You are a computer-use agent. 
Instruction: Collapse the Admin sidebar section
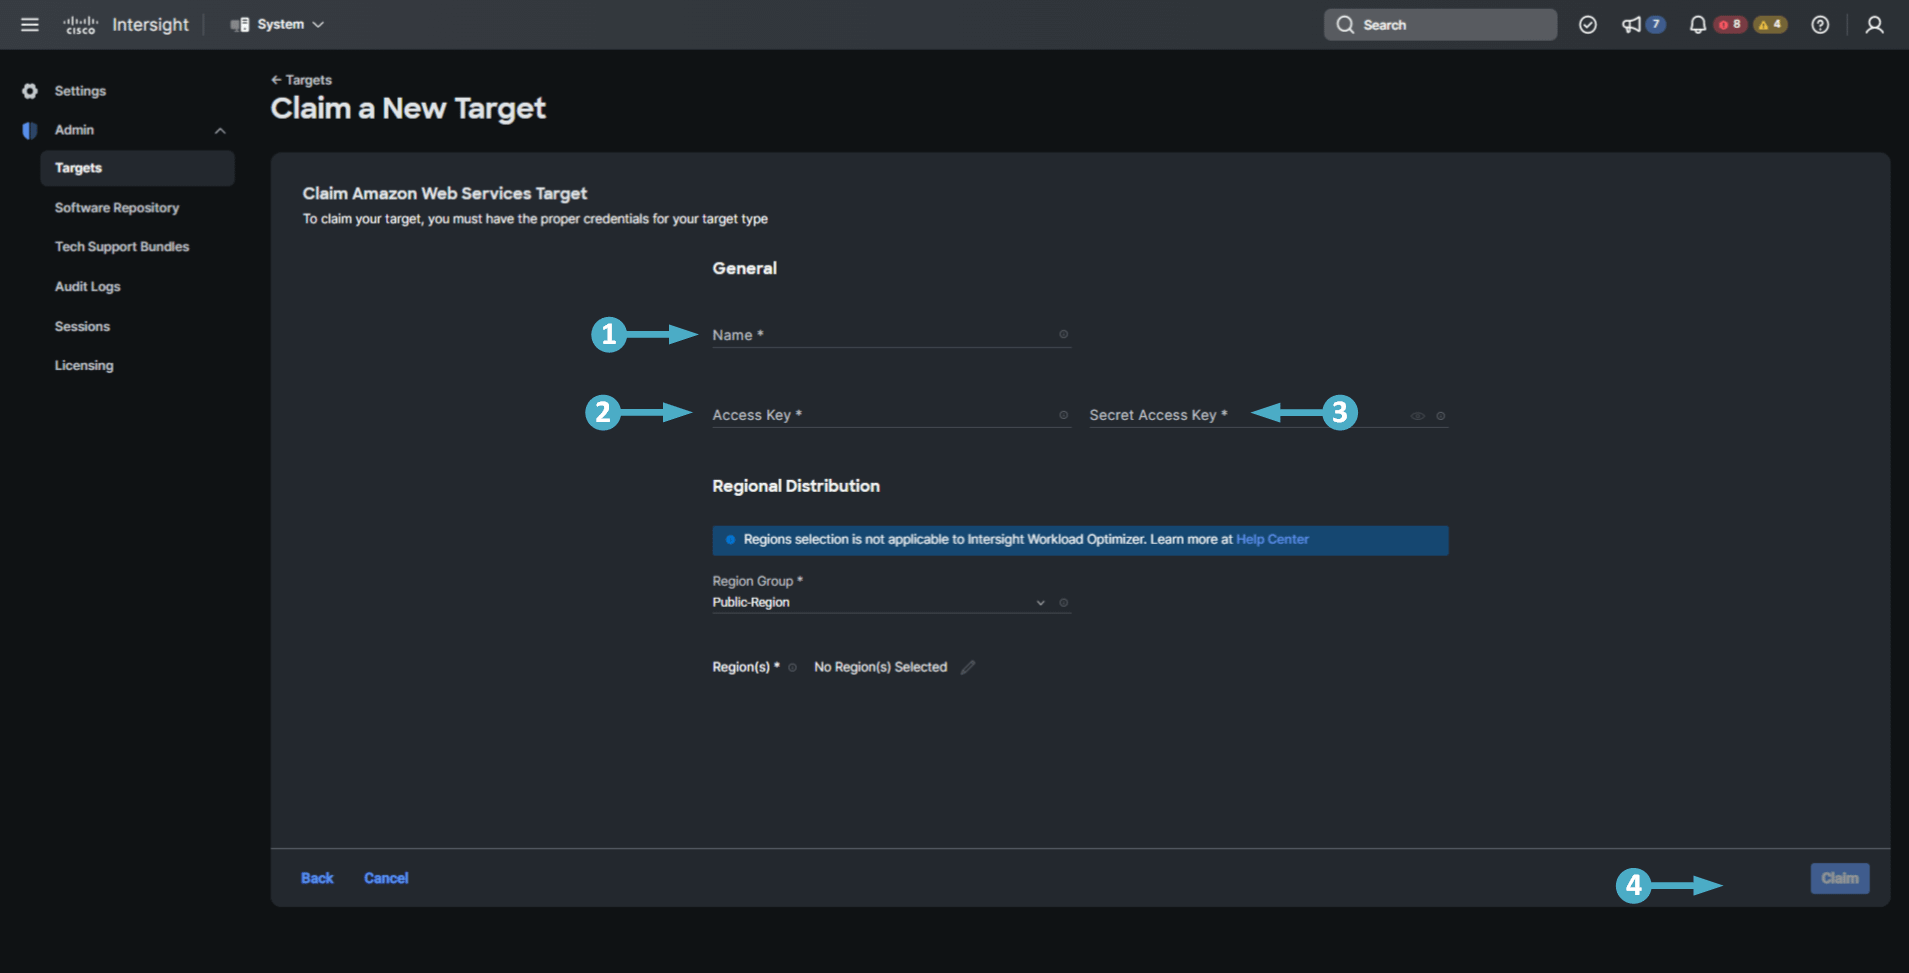[x=220, y=131]
